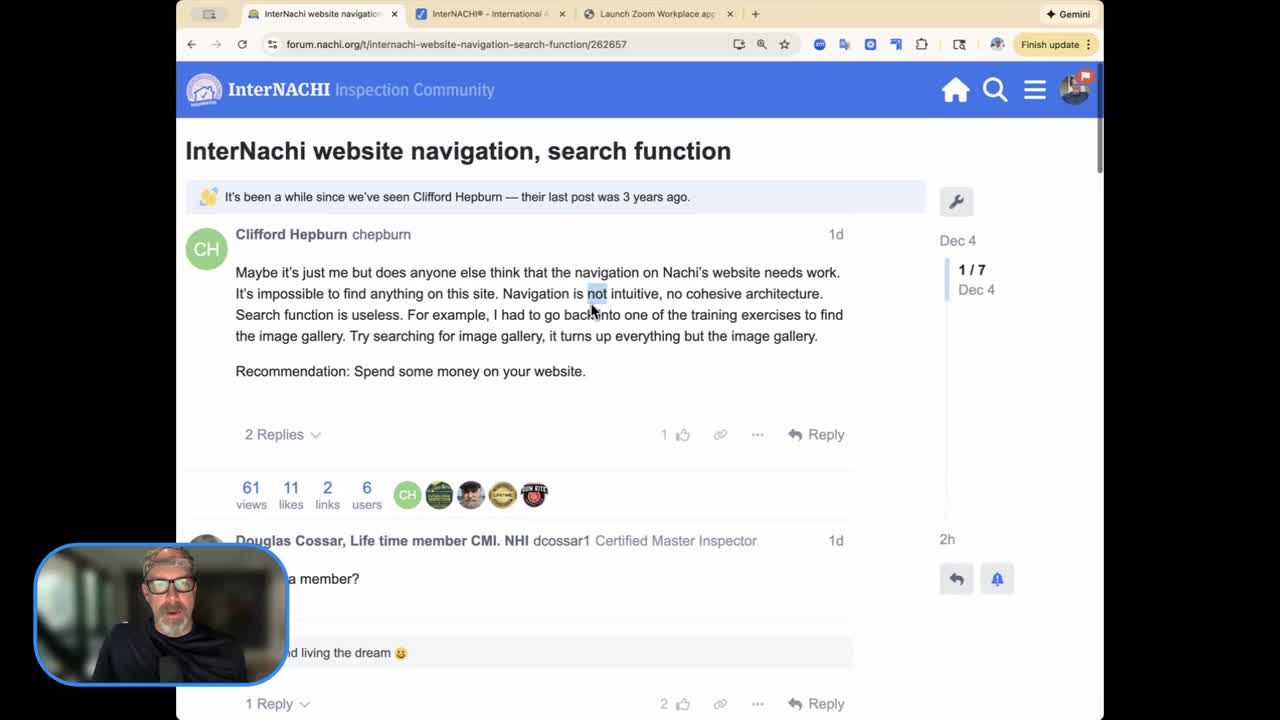Open Clifford Hepburn's profile name link
Screen dimensions: 1280x720
pyautogui.click(x=291, y=234)
